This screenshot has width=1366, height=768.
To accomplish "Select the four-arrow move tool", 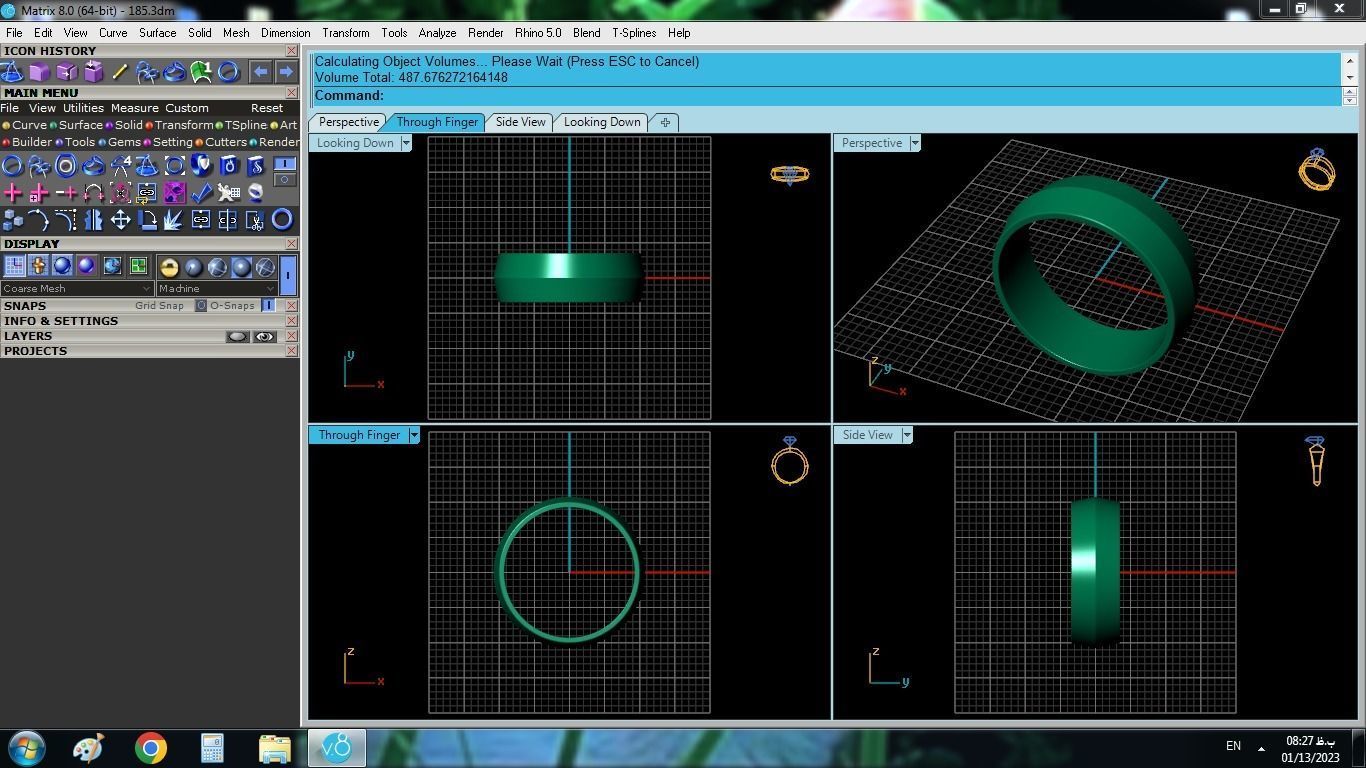I will pos(120,219).
